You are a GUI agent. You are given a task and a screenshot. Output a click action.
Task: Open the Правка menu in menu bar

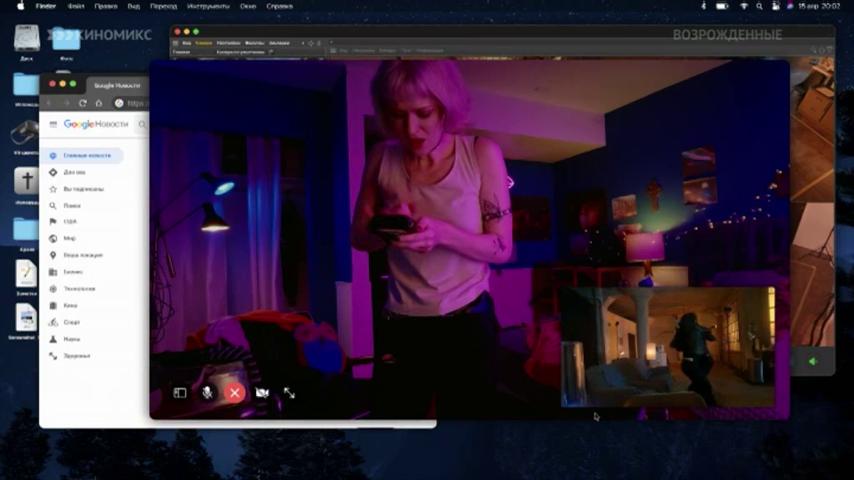(106, 7)
